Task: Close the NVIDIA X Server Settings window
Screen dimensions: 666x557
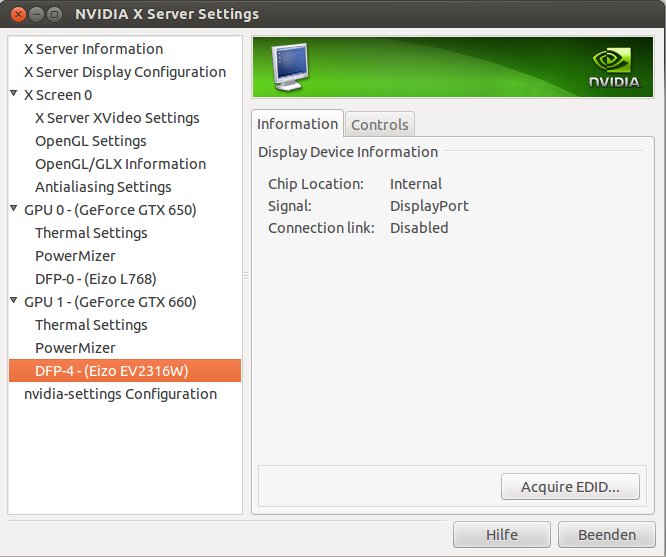Action: 18,14
